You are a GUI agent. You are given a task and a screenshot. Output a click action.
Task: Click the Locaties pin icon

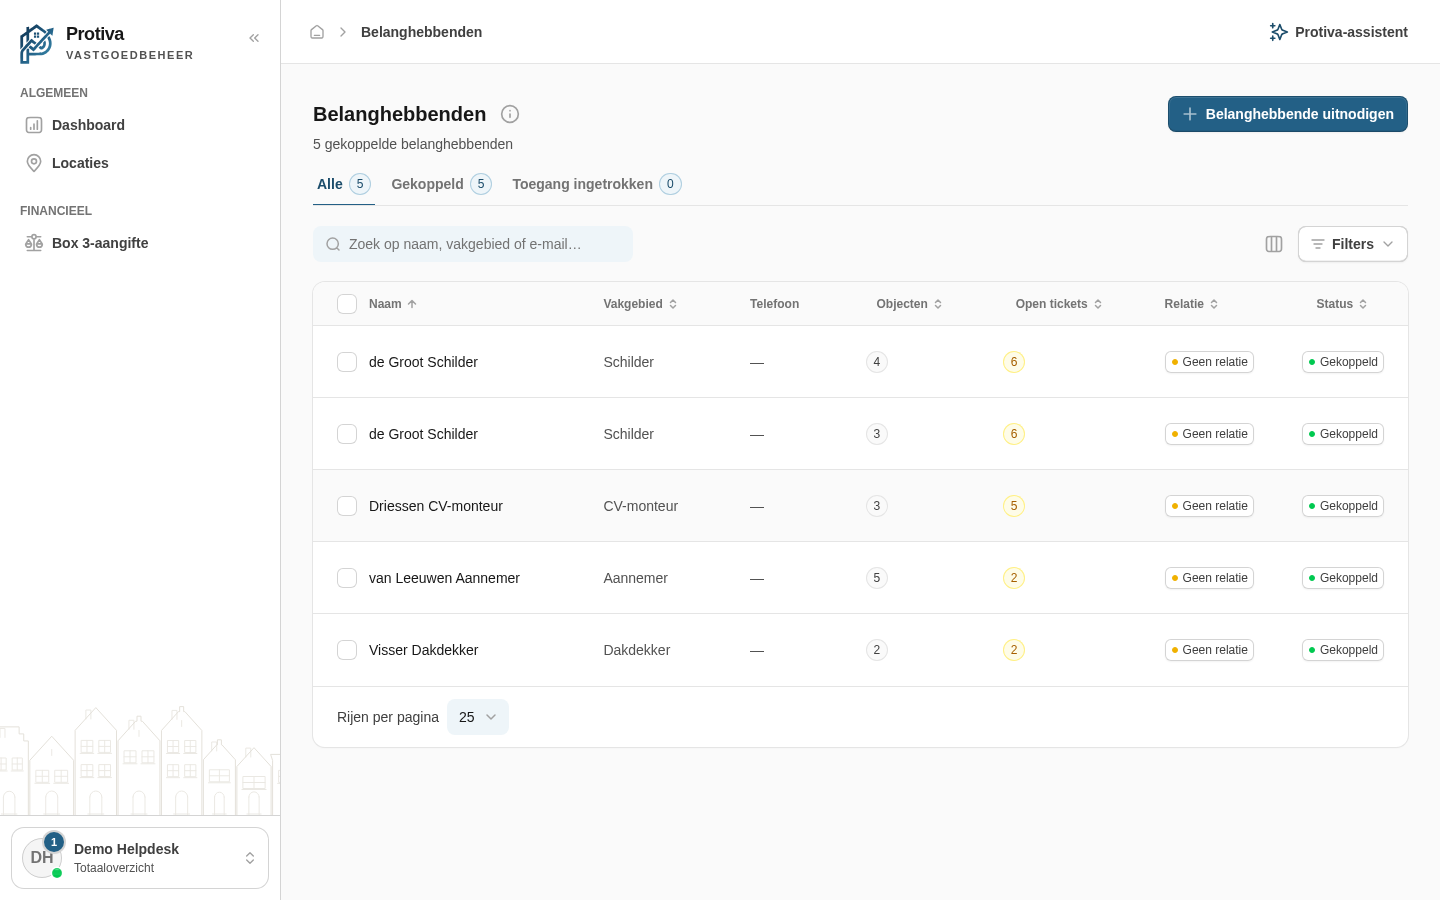(34, 163)
